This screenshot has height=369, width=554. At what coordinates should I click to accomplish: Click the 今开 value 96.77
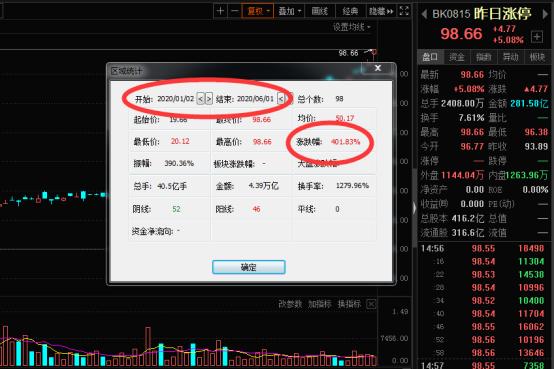472,146
